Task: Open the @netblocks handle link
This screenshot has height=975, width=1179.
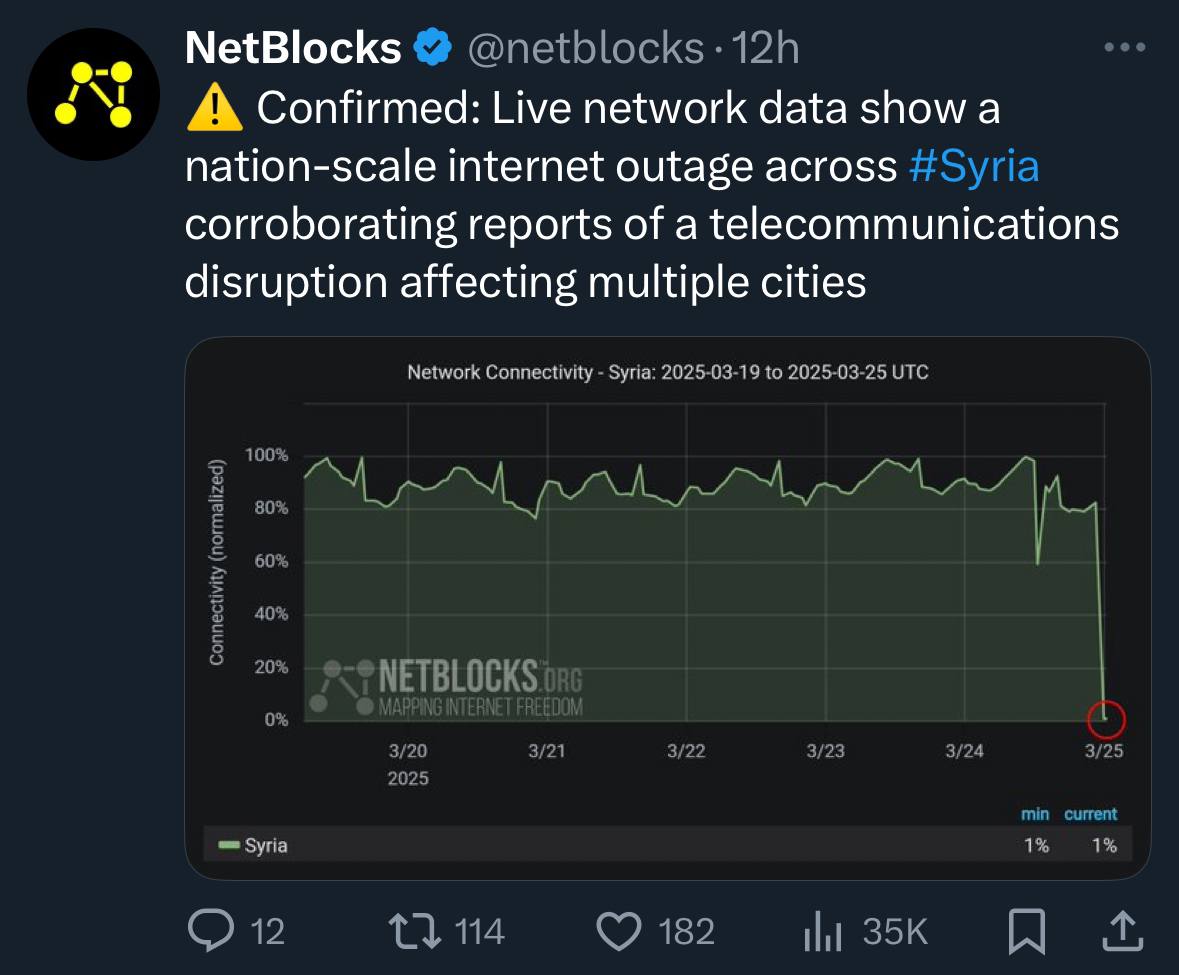Action: (x=585, y=47)
